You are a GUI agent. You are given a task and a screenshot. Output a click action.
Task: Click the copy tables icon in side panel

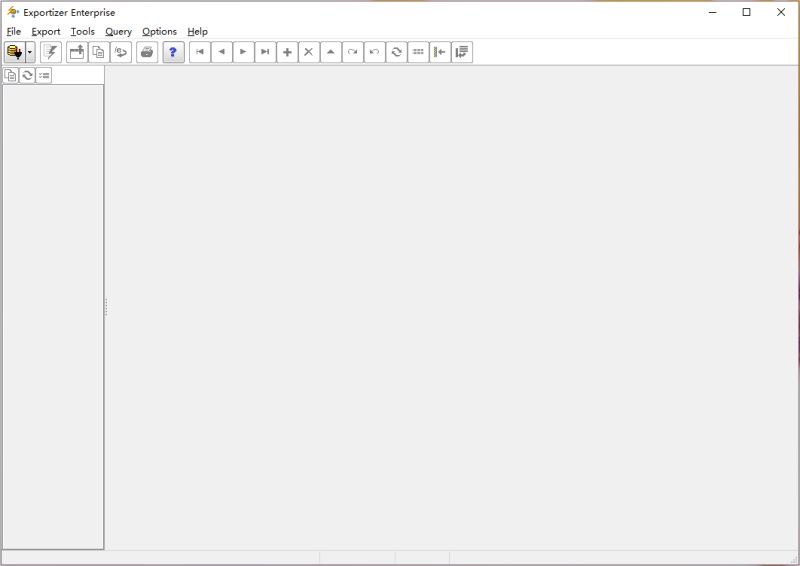(11, 76)
